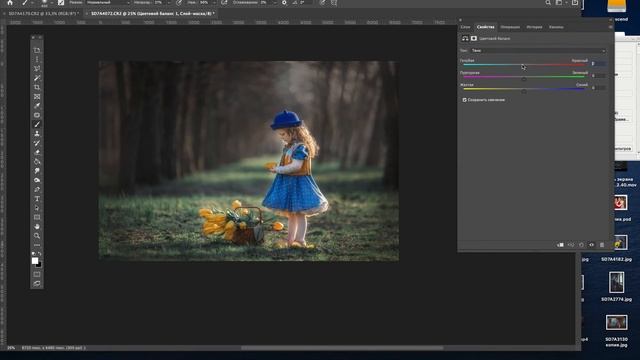Switch to the History (История) tab
Screen dimensions: 640x360
pos(534,27)
